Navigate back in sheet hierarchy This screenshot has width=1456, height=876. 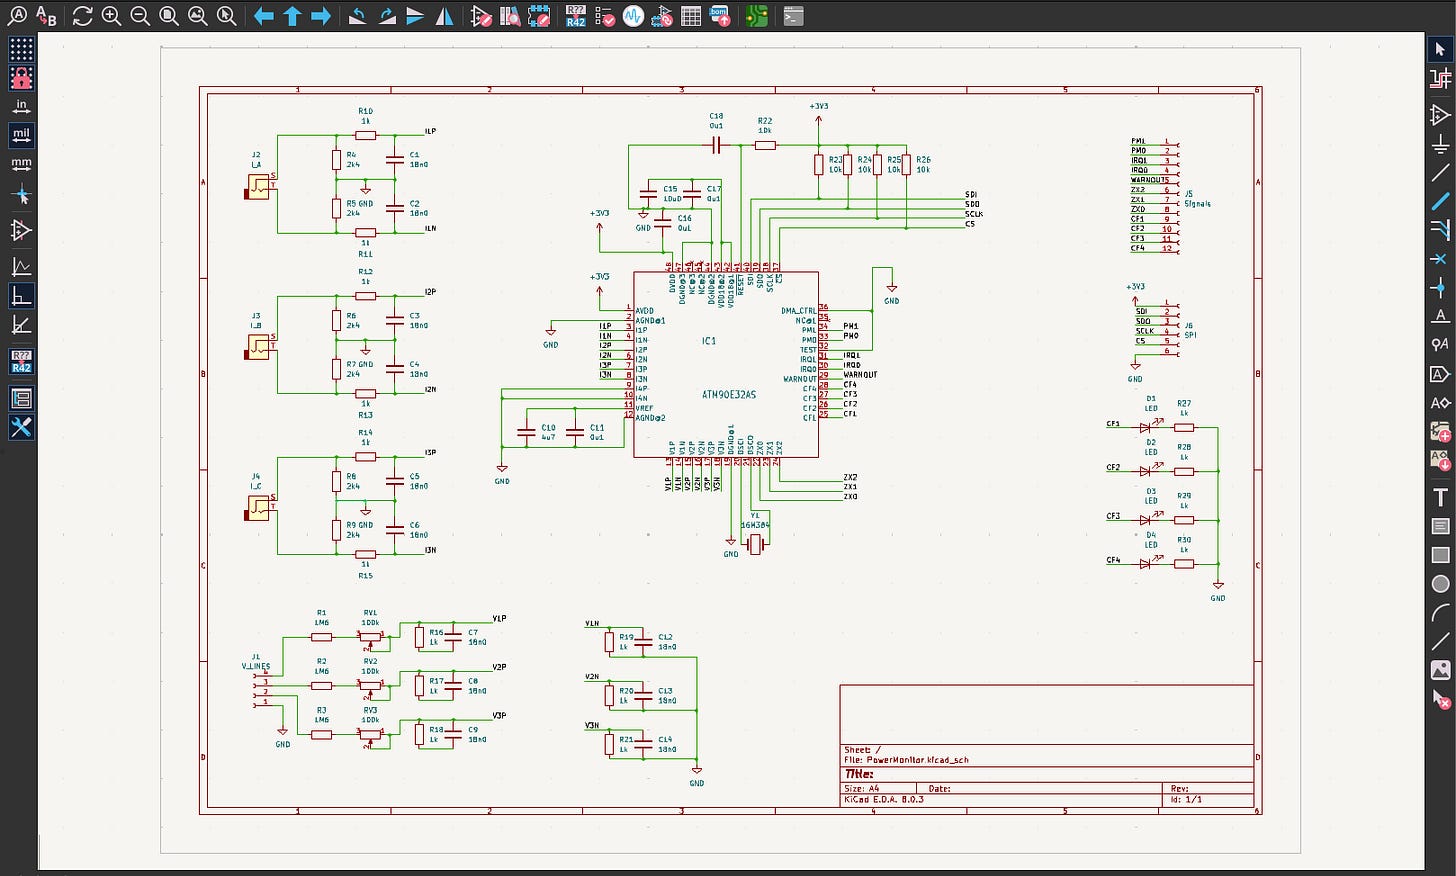pos(263,16)
